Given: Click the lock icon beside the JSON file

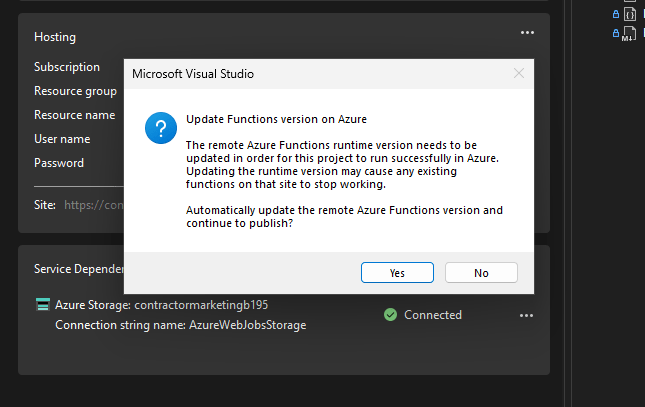Looking at the screenshot, I should click(x=615, y=14).
